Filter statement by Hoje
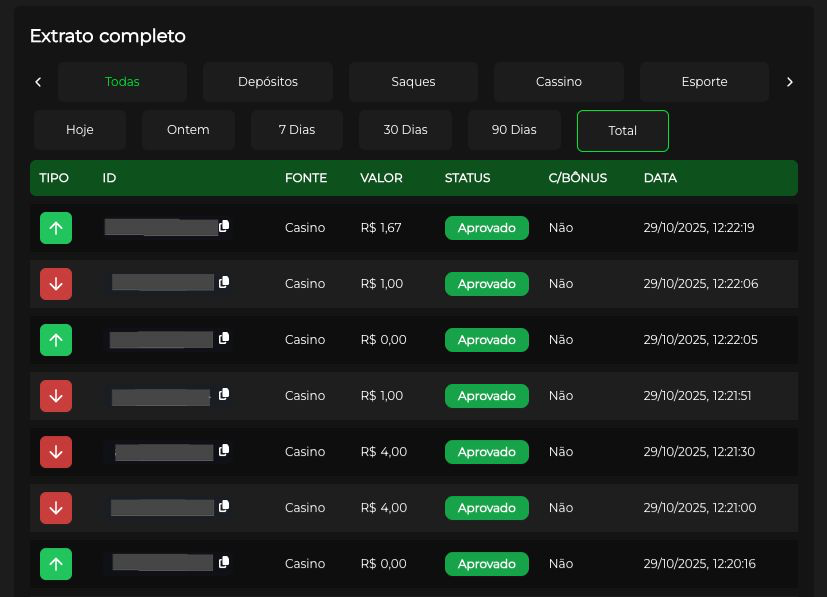Image resolution: width=827 pixels, height=597 pixels. [x=80, y=130]
